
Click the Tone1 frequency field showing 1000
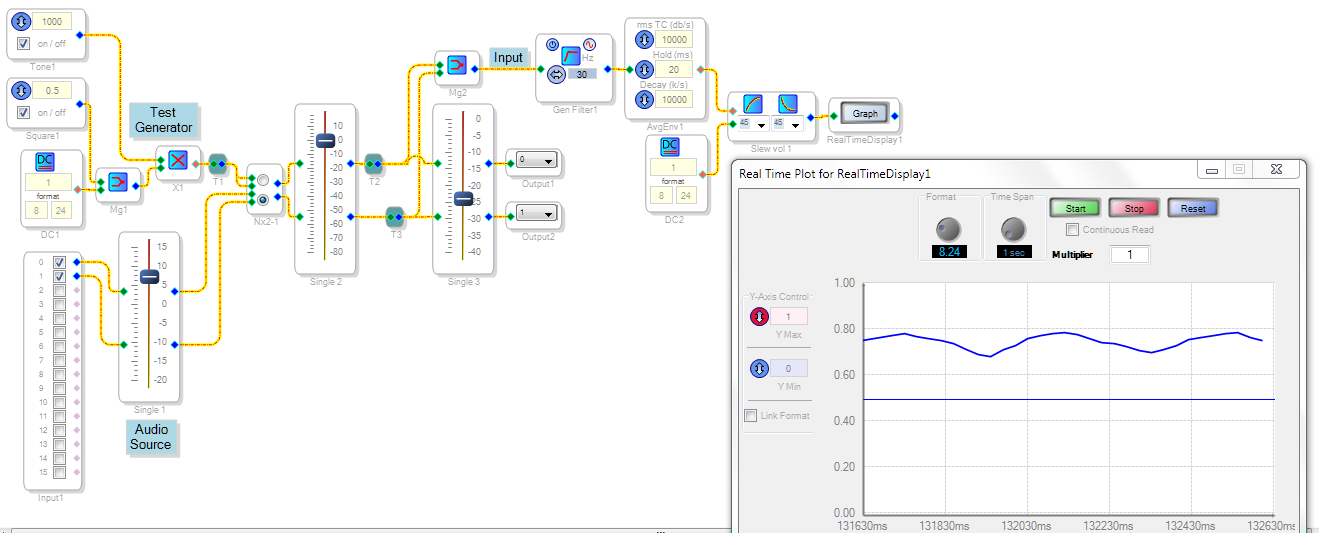[x=53, y=22]
